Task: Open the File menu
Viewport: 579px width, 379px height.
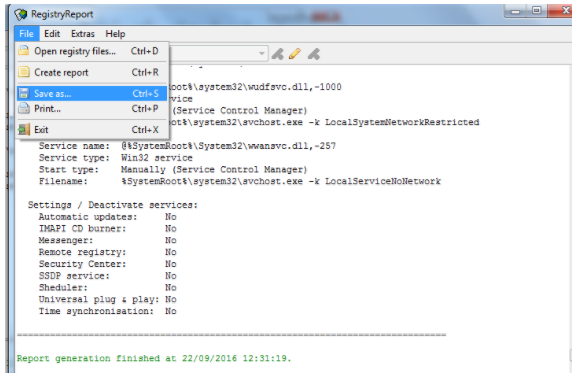Action: pos(27,34)
